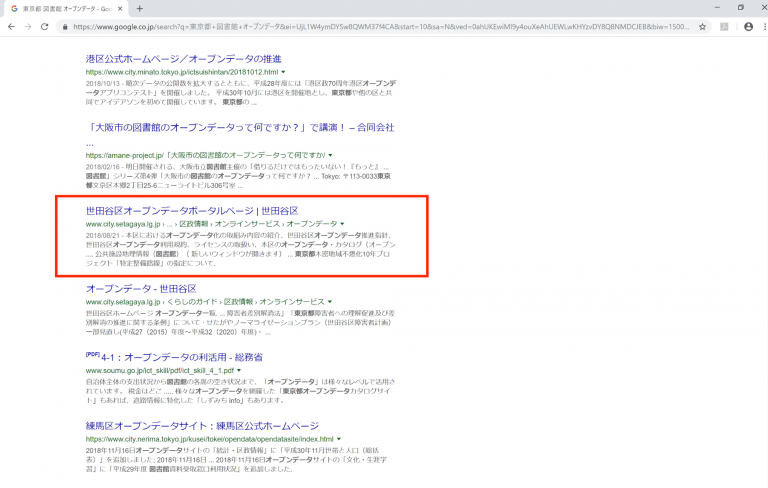Viewport: 768px width, 488px height.
Task: Go forward with the browser forward arrow
Action: pyautogui.click(x=28, y=27)
